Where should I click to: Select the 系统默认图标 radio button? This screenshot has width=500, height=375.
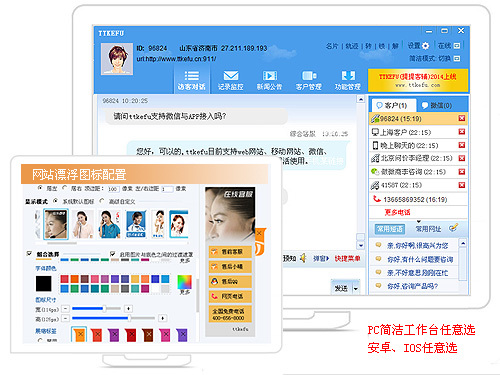(x=55, y=201)
